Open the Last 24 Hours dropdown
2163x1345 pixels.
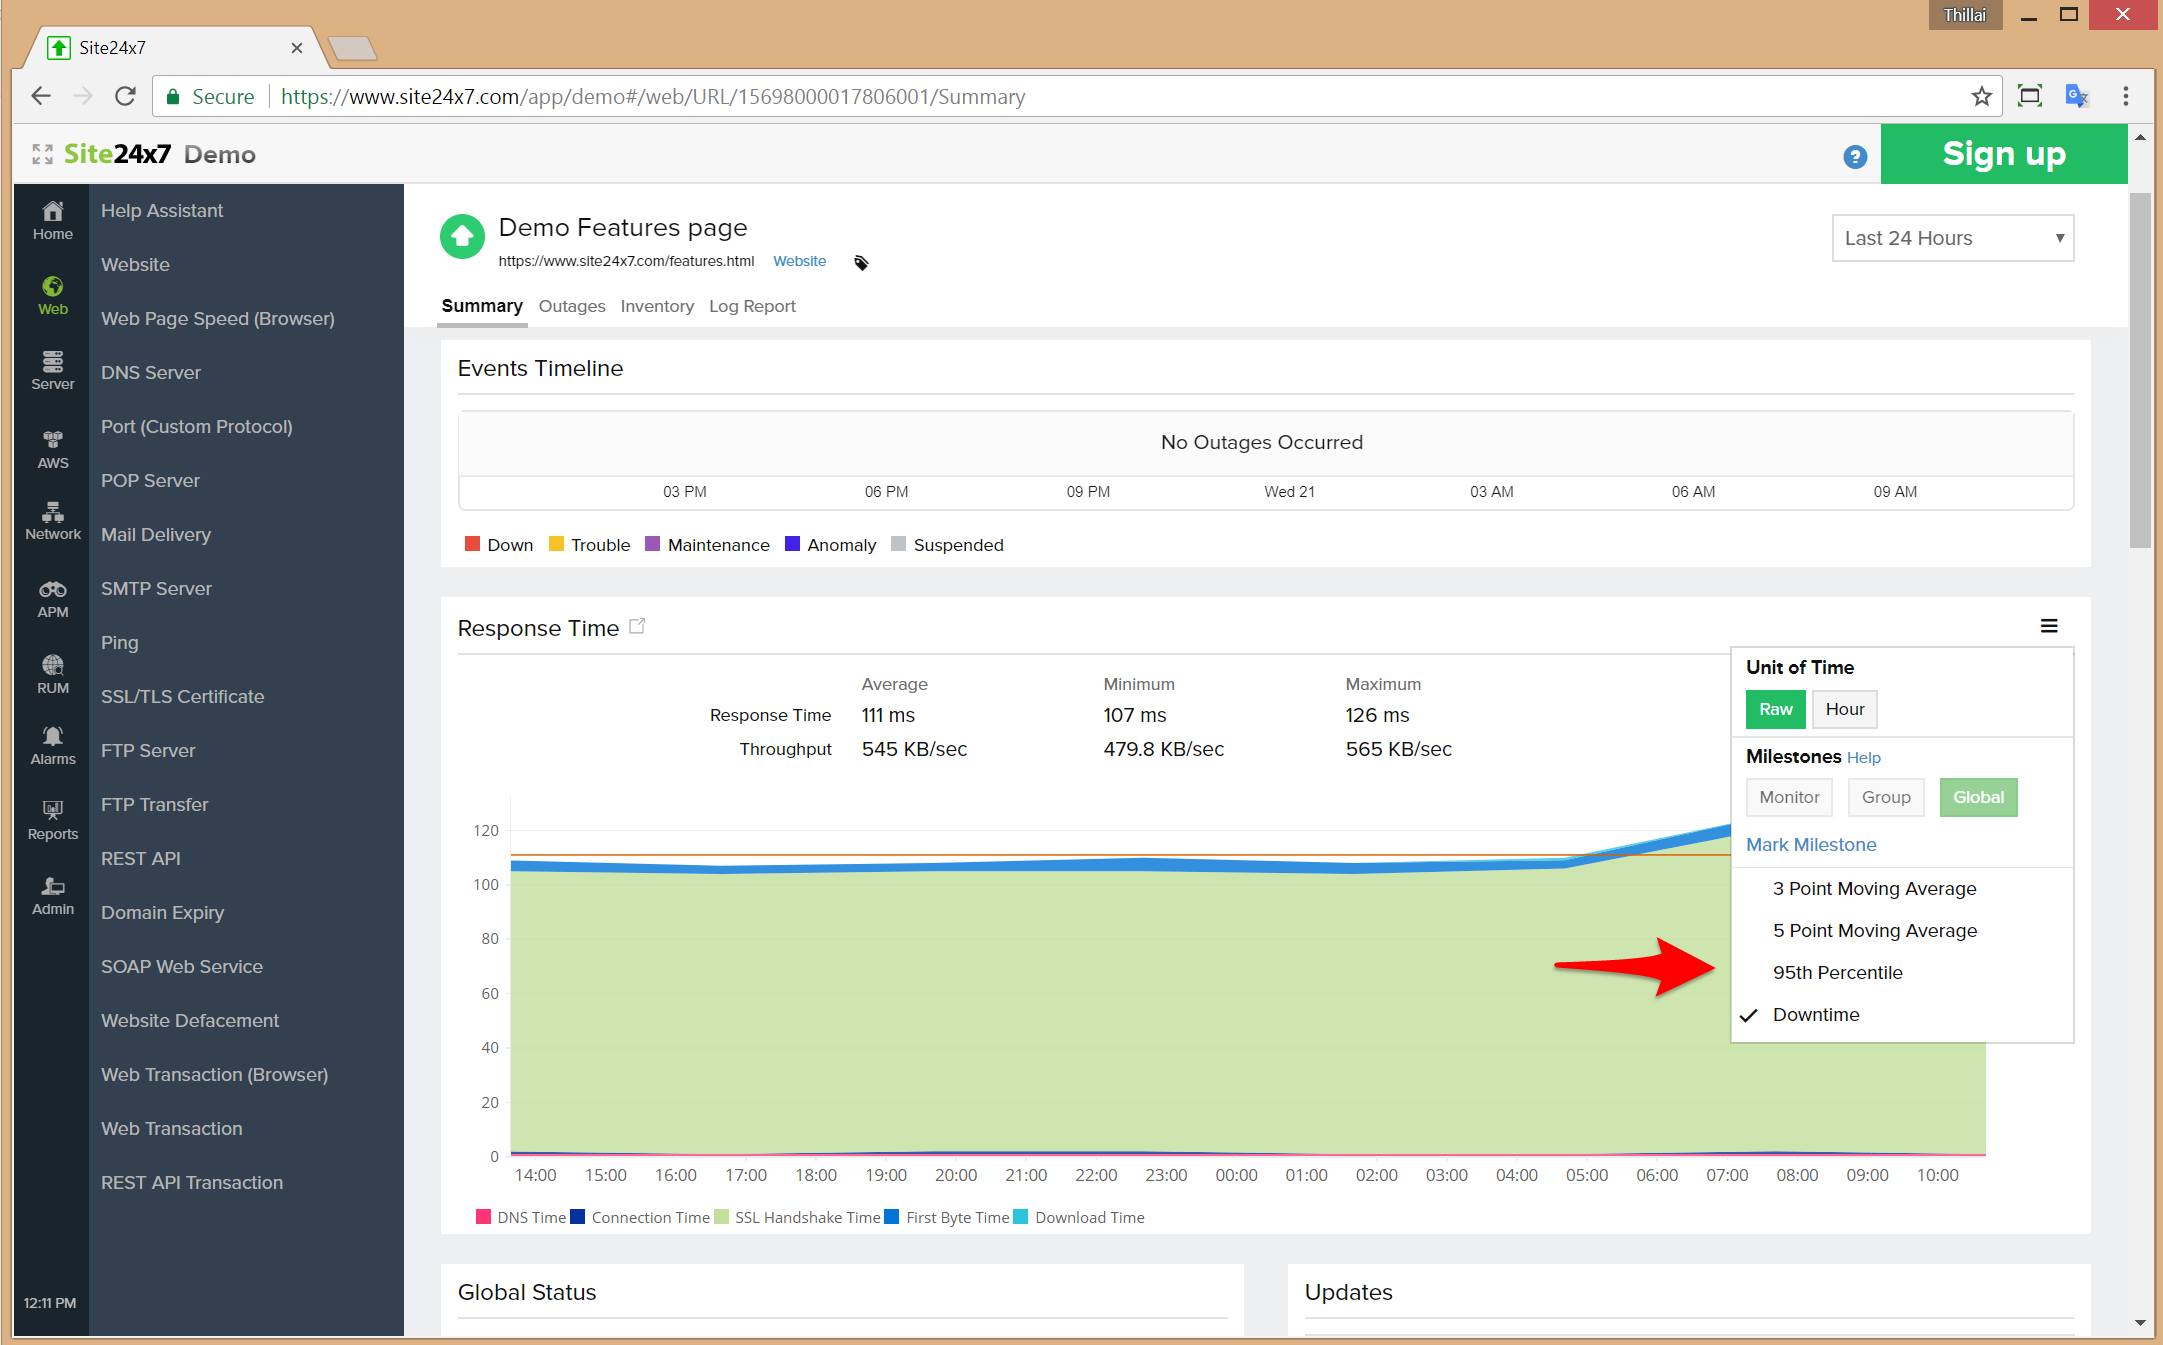coord(1951,238)
